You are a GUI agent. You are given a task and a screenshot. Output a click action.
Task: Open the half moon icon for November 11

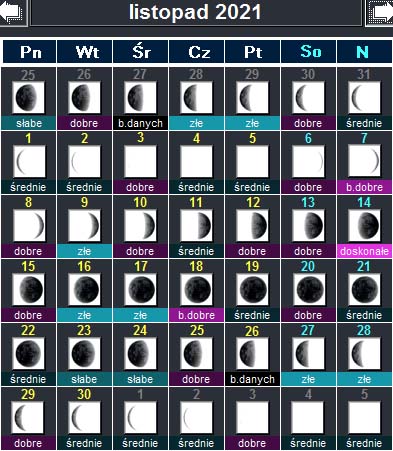[196, 225]
